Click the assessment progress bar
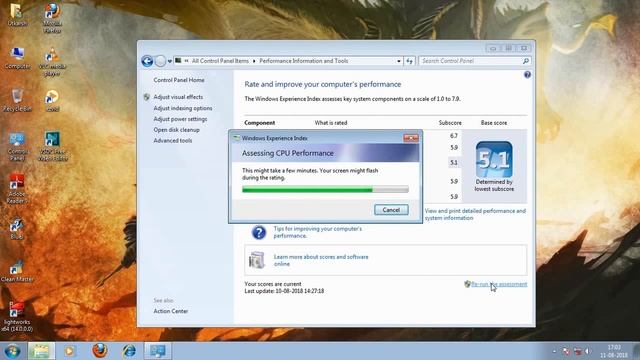This screenshot has height=360, width=640. pyautogui.click(x=325, y=189)
